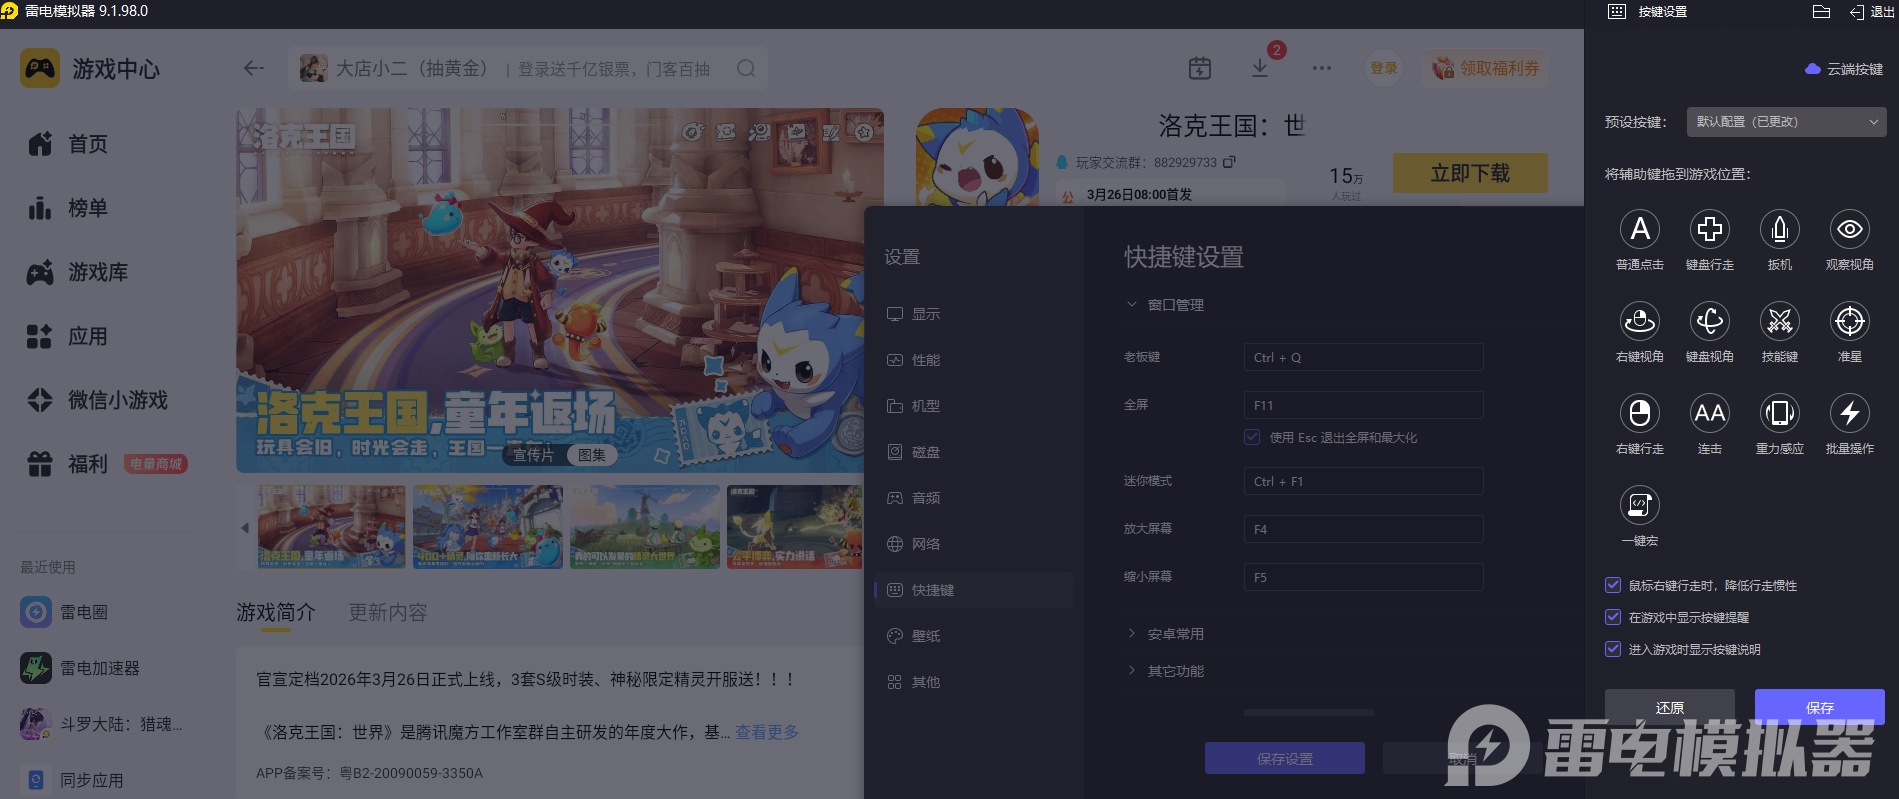The height and width of the screenshot is (799, 1899).
Task: Open the 查看更多 link
Action: [x=767, y=732]
